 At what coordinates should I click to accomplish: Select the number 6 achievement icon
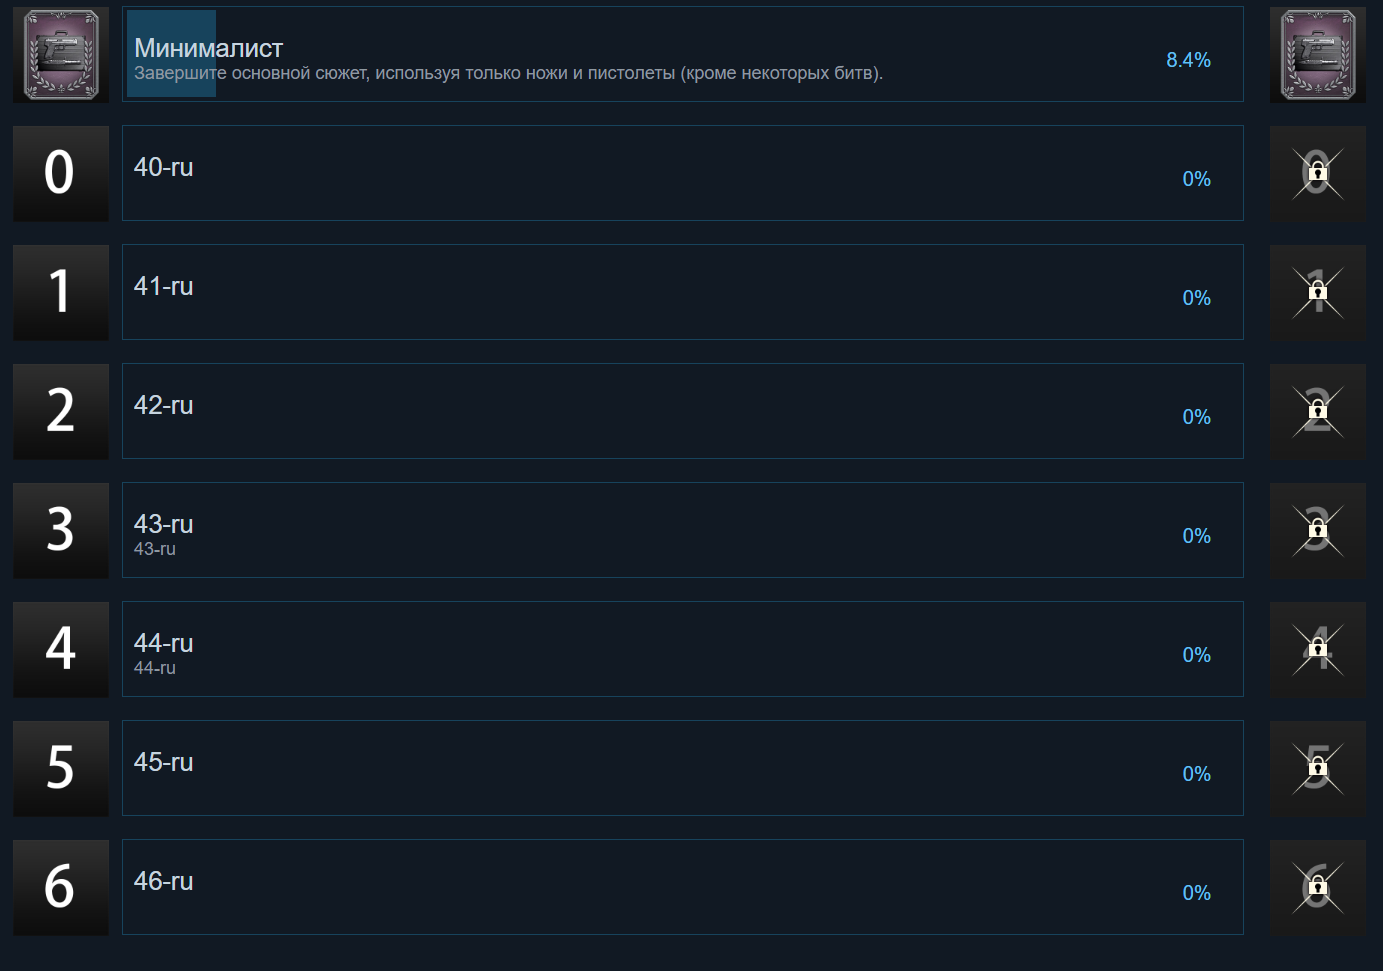(61, 887)
